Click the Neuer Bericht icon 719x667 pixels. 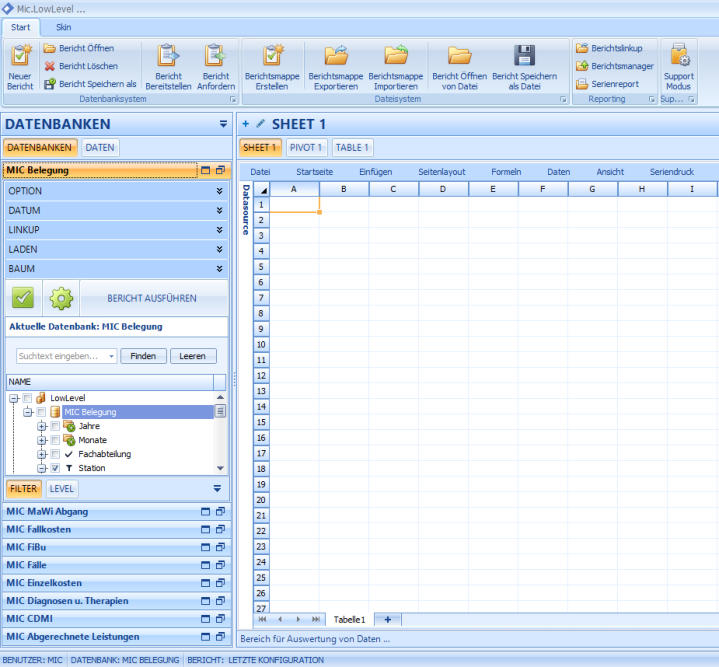20,68
